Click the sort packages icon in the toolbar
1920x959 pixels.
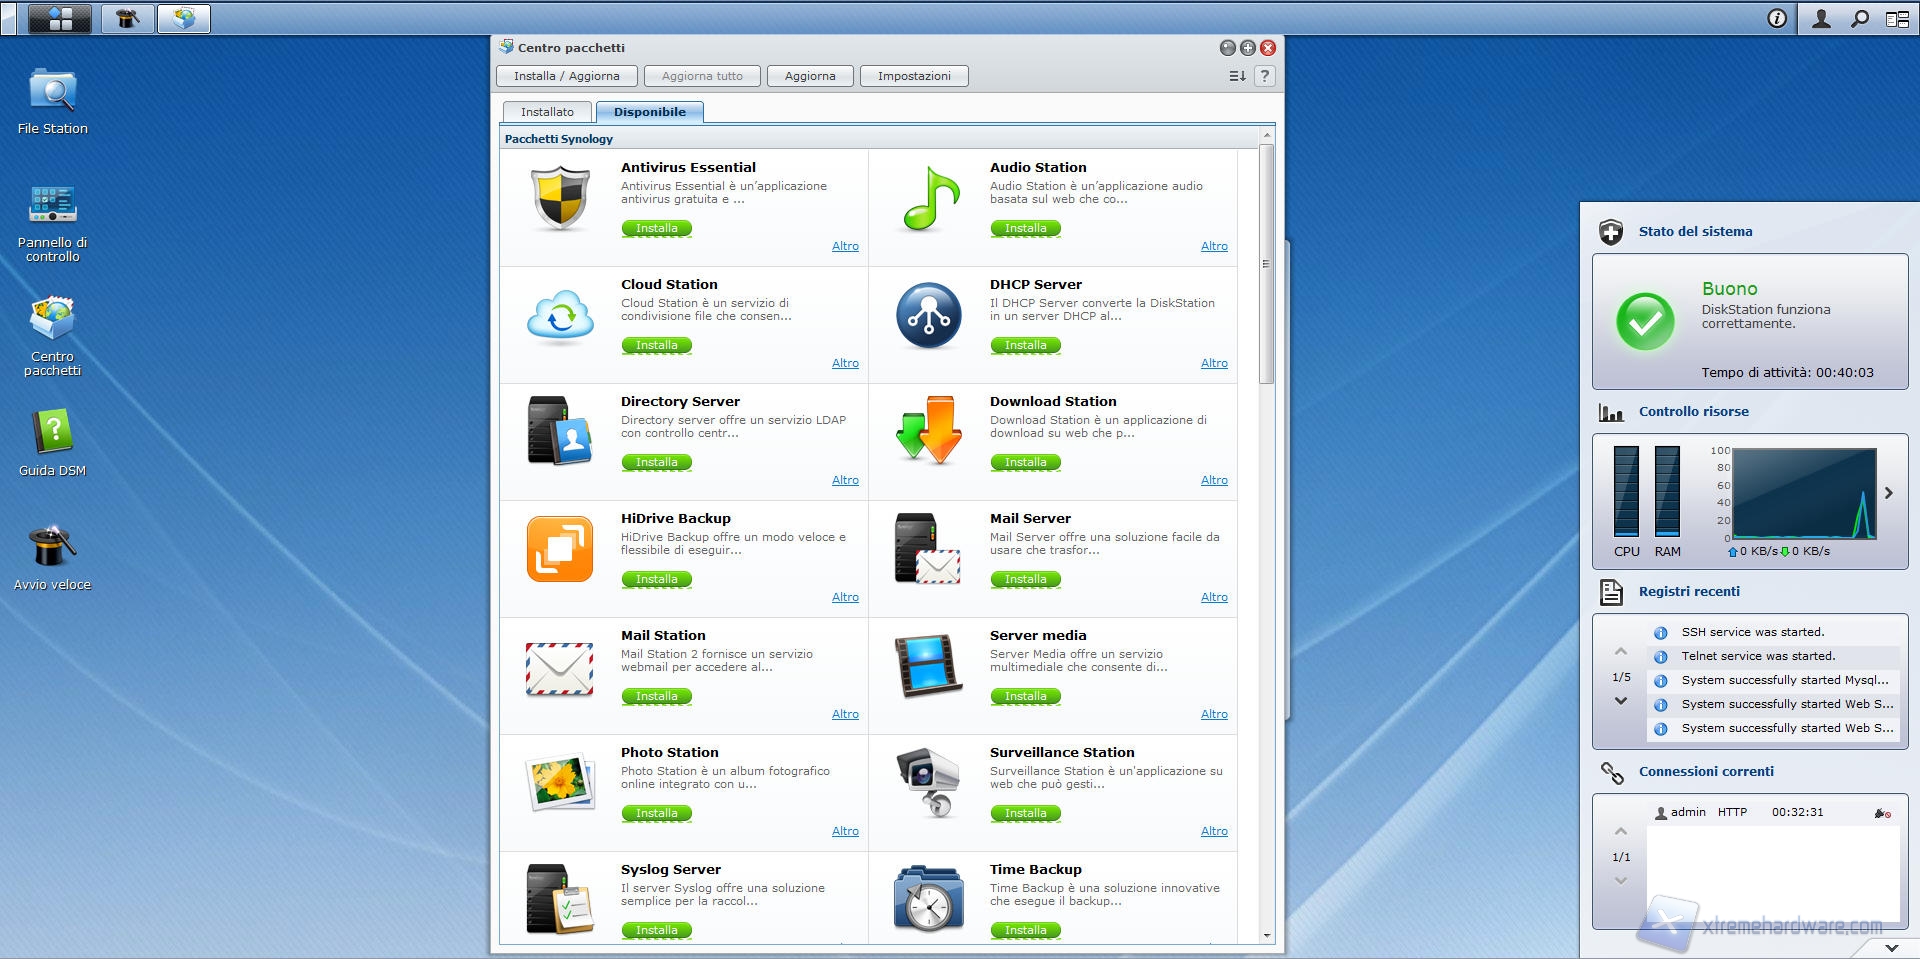point(1237,76)
